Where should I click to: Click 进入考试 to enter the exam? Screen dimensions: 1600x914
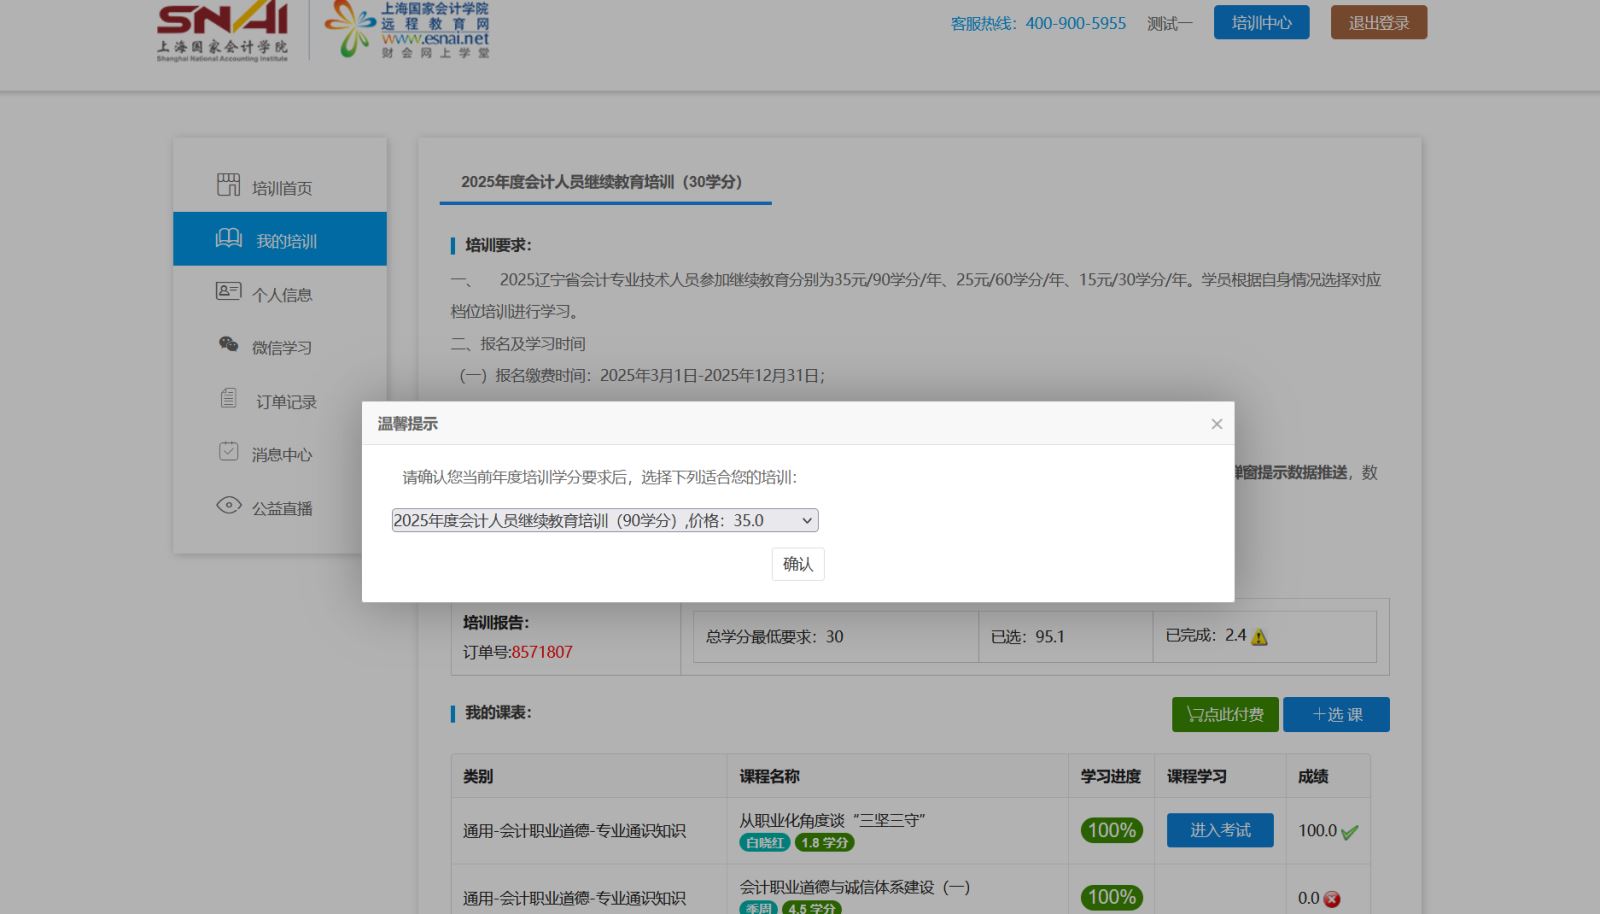[x=1220, y=830]
